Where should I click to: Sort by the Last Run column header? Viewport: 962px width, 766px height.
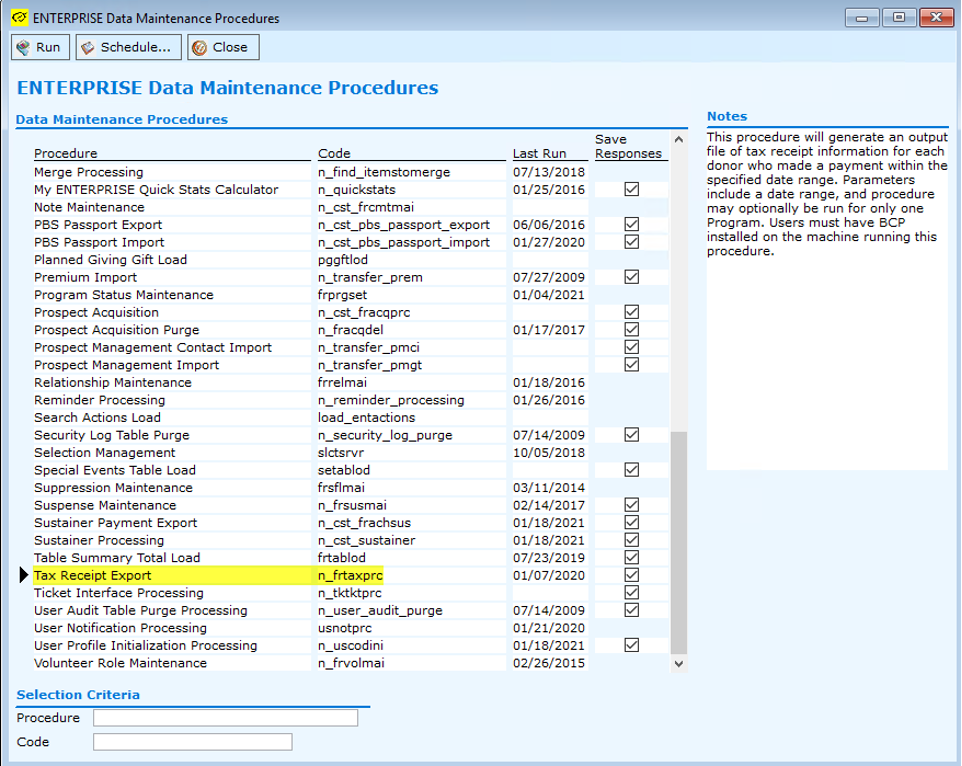(x=539, y=153)
